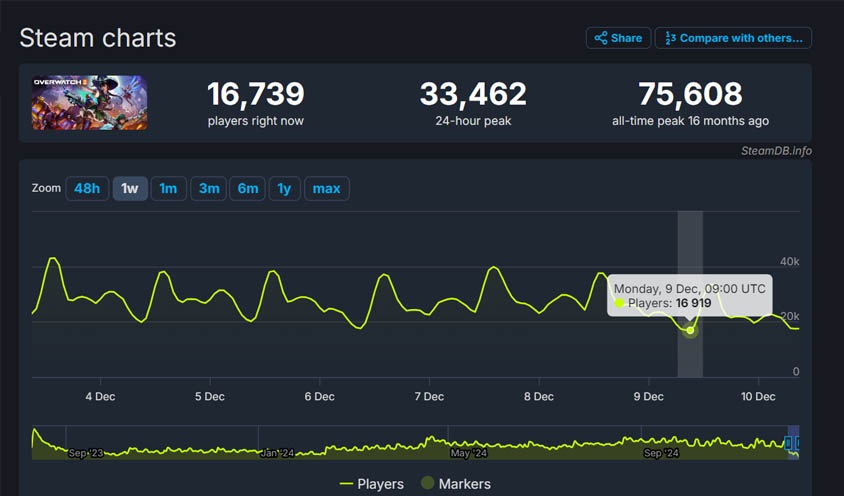Toggle the Markers series in legend
Screen dimensions: 844x496
(456, 484)
